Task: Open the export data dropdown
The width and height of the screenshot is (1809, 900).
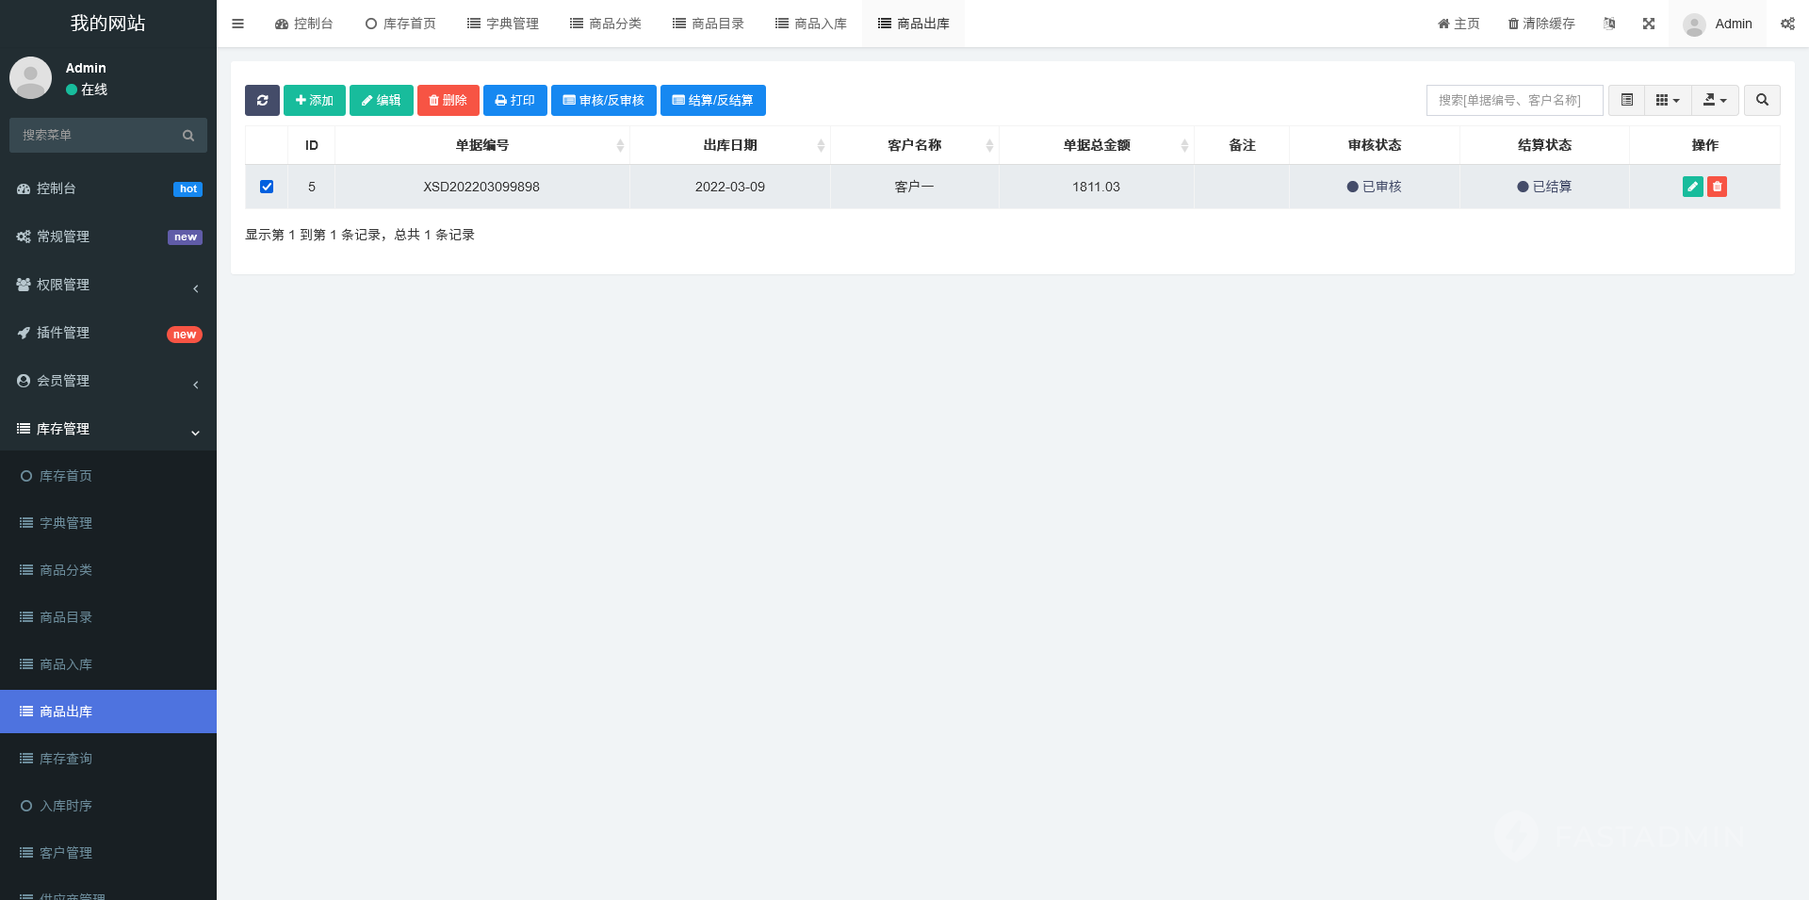Action: (1714, 100)
